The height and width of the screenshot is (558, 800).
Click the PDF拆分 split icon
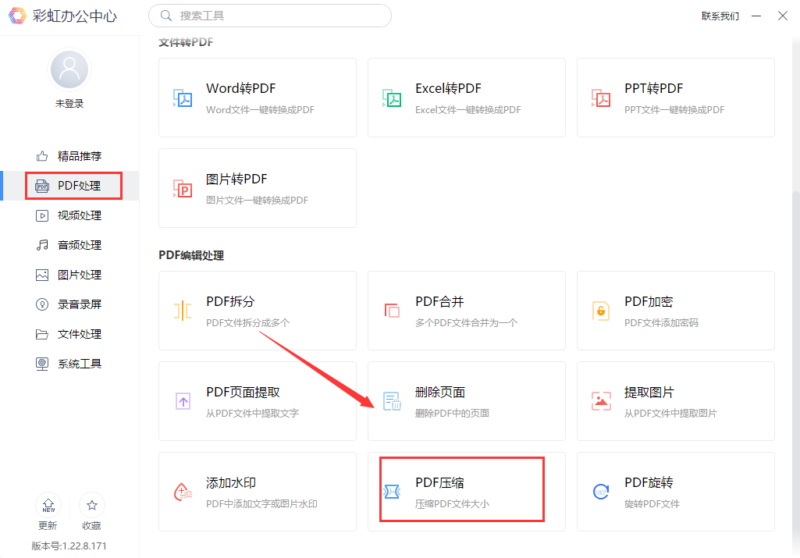[183, 311]
